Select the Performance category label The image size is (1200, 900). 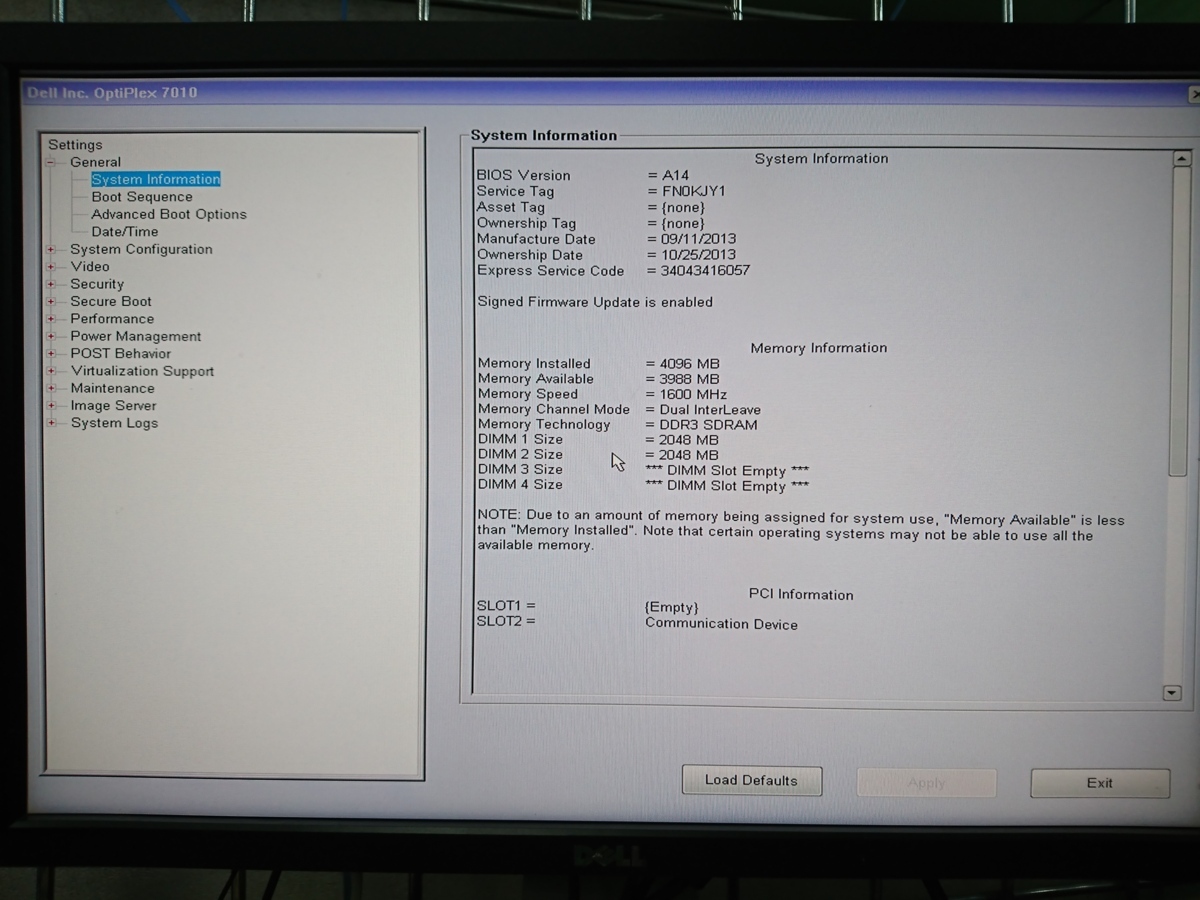tap(112, 319)
